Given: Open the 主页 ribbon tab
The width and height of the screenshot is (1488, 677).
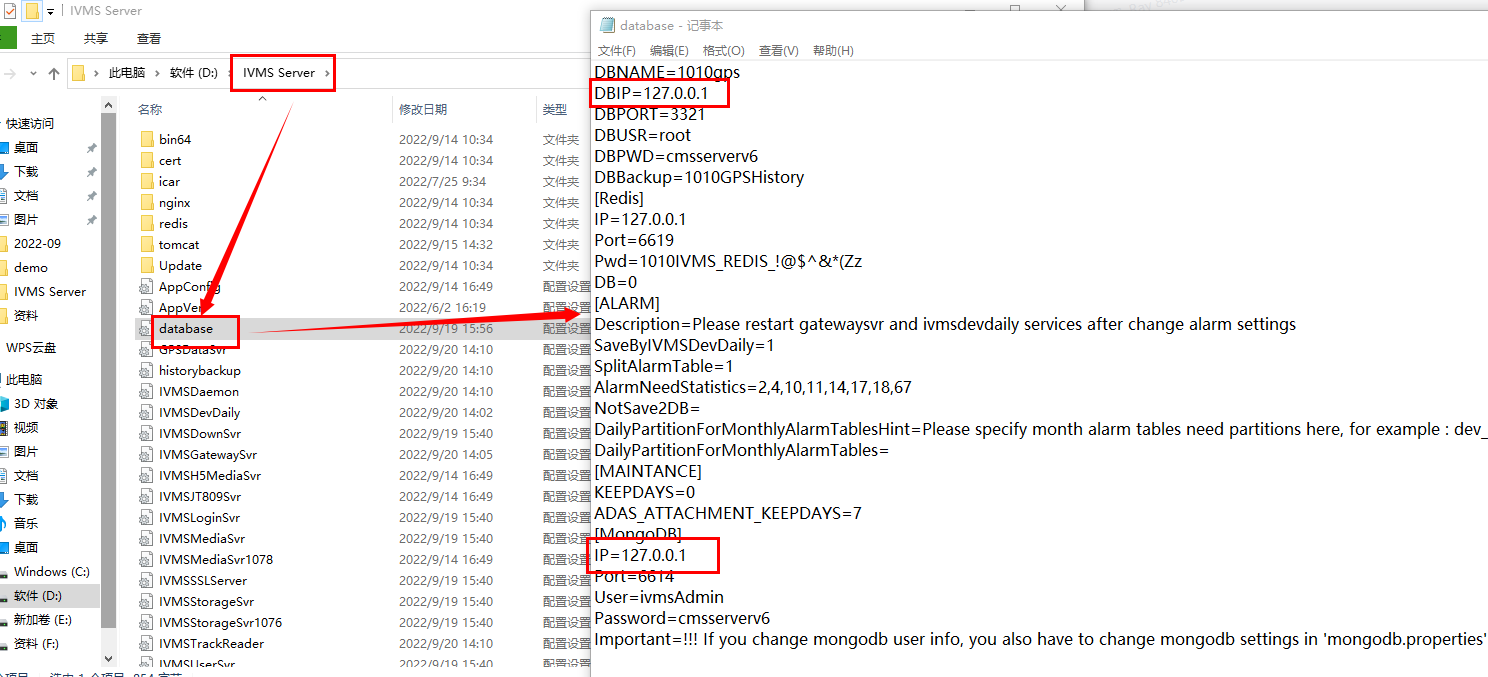Looking at the screenshot, I should pos(43,39).
